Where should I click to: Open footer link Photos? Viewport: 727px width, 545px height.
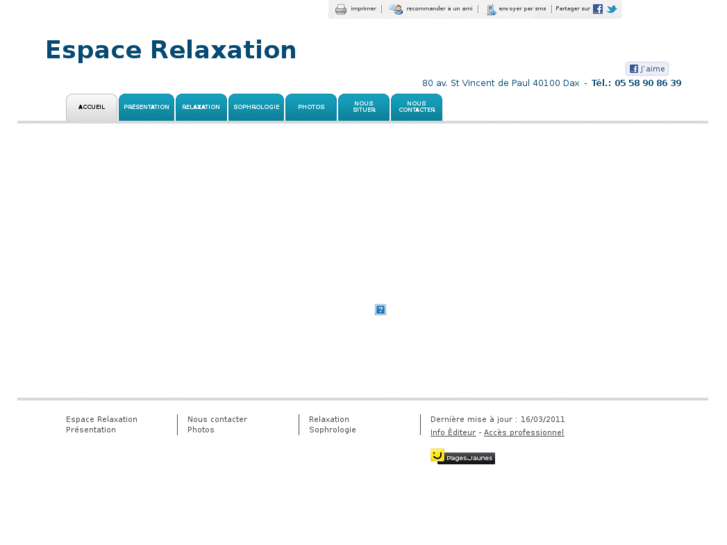click(x=201, y=430)
